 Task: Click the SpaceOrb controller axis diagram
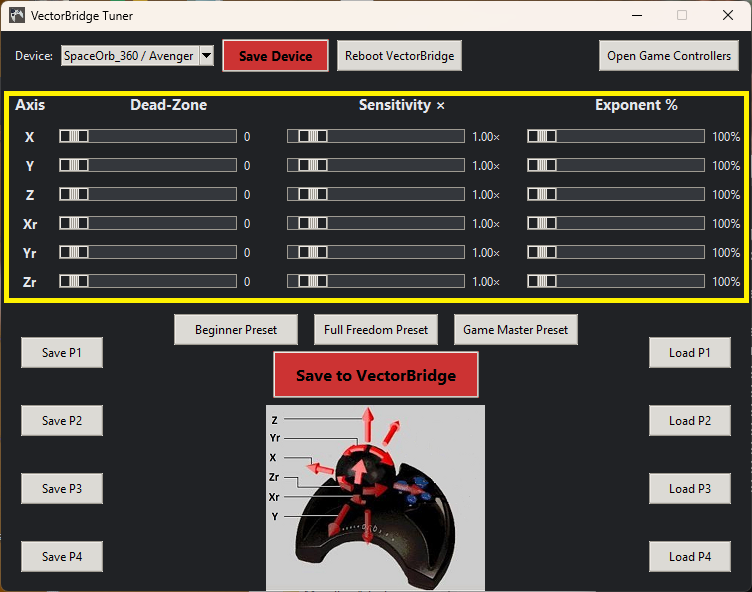click(x=375, y=497)
